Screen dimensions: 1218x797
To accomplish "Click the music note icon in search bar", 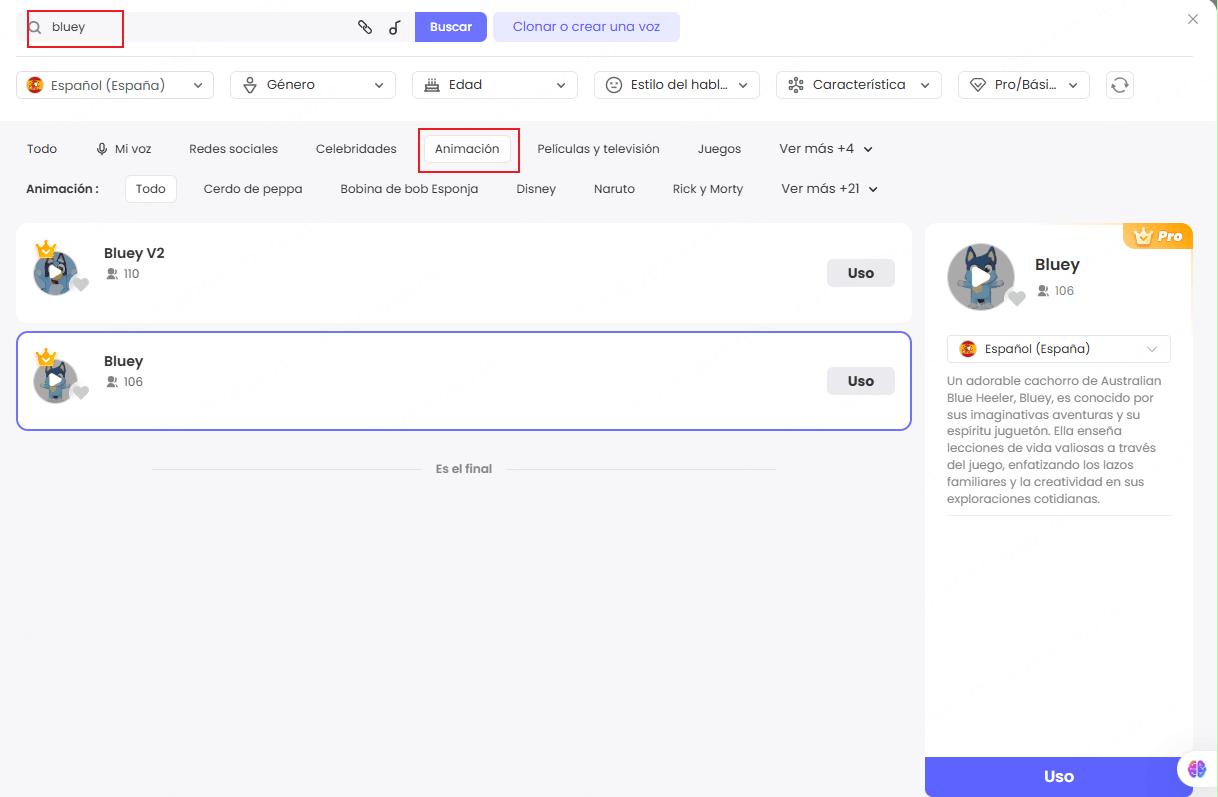I will point(395,27).
